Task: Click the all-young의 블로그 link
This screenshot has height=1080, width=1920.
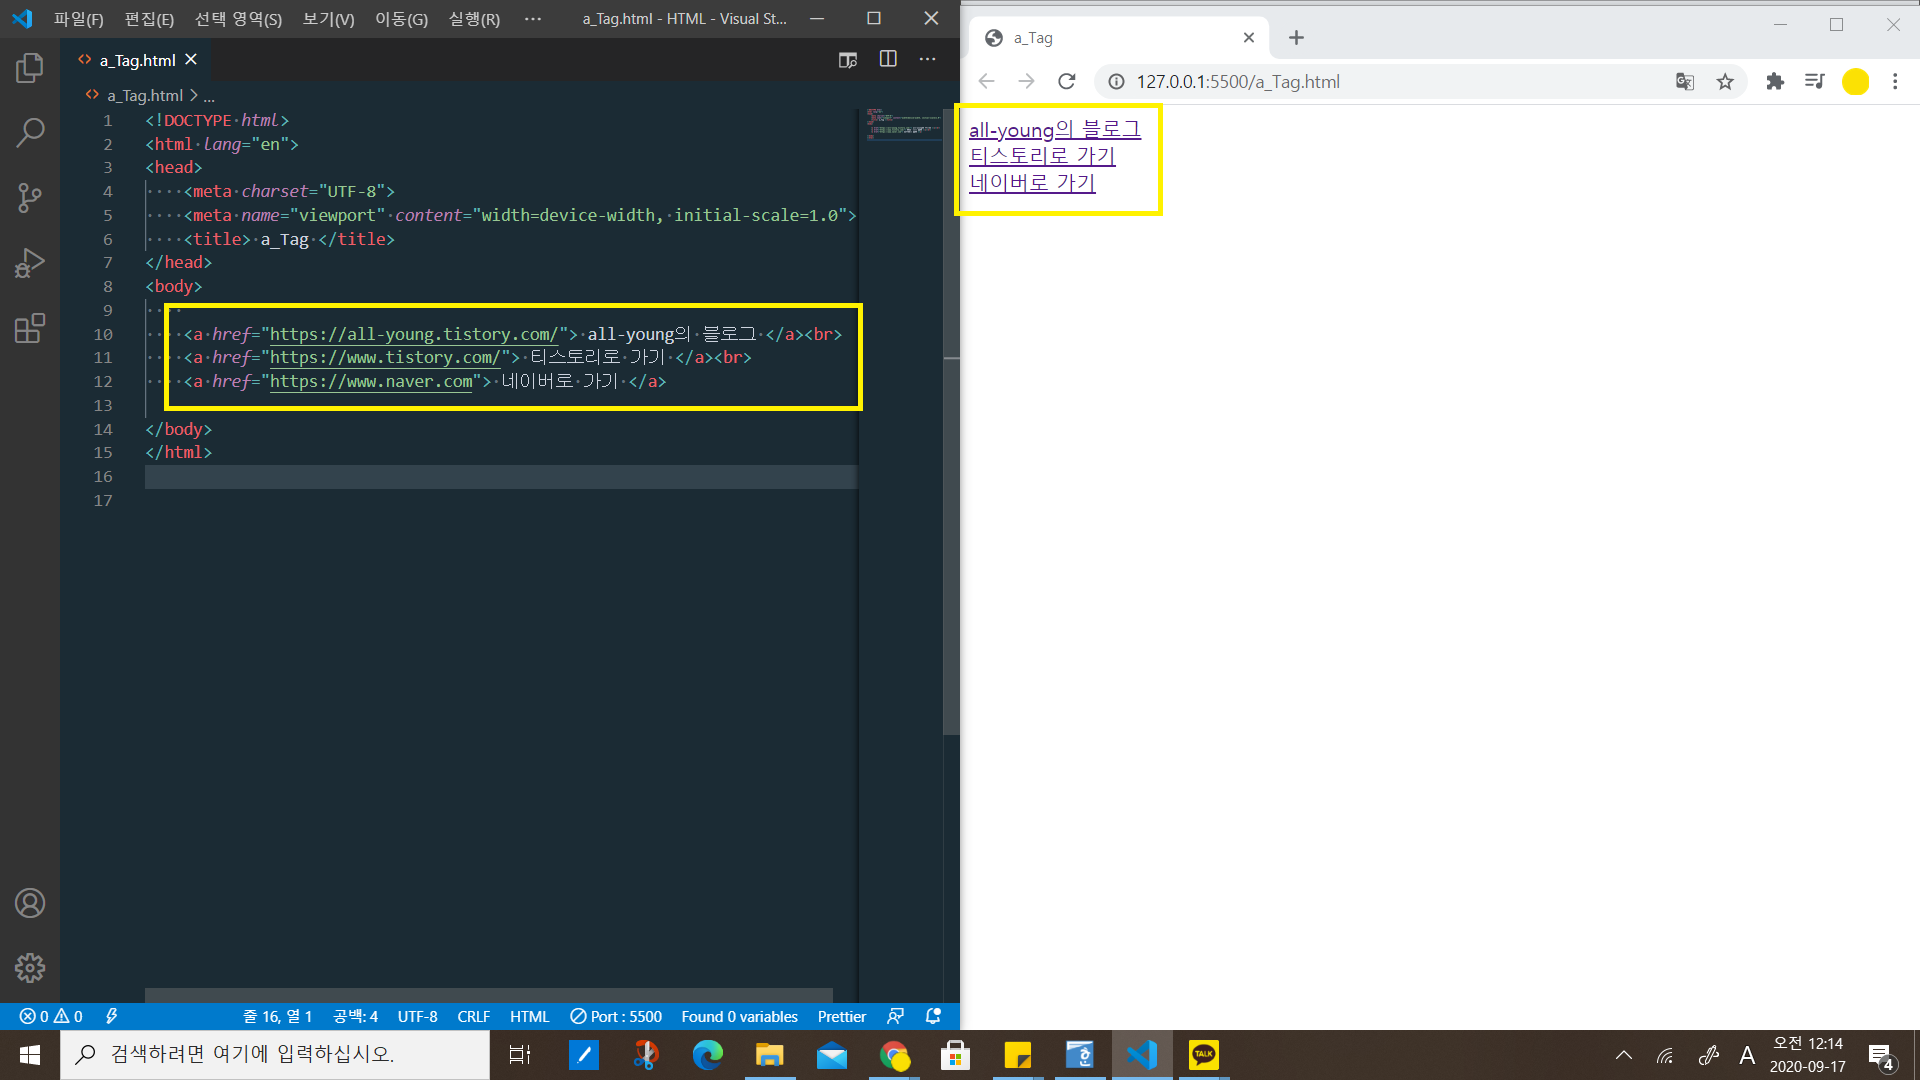Action: click(x=1054, y=129)
